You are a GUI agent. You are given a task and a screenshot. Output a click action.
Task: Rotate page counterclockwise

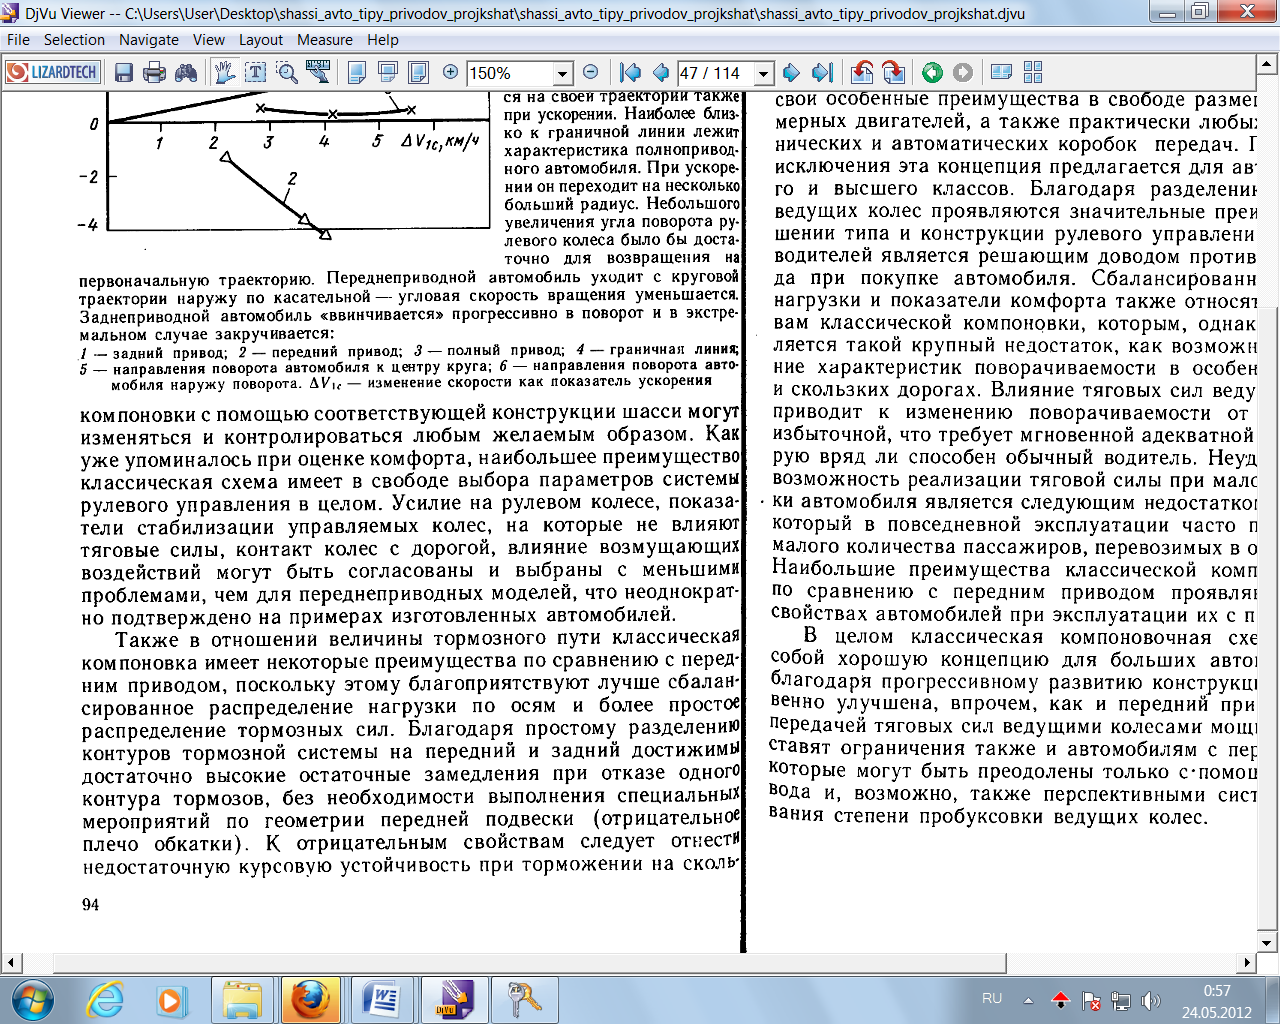click(x=862, y=72)
